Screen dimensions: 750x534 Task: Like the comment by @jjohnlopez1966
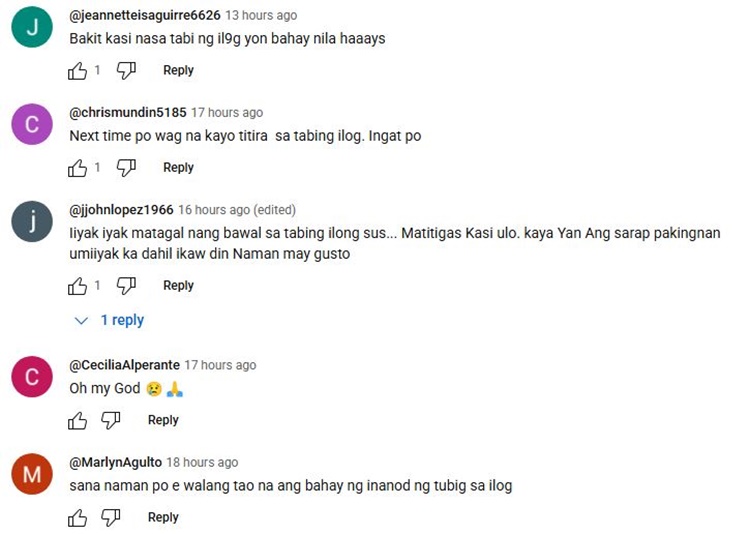[x=77, y=286]
